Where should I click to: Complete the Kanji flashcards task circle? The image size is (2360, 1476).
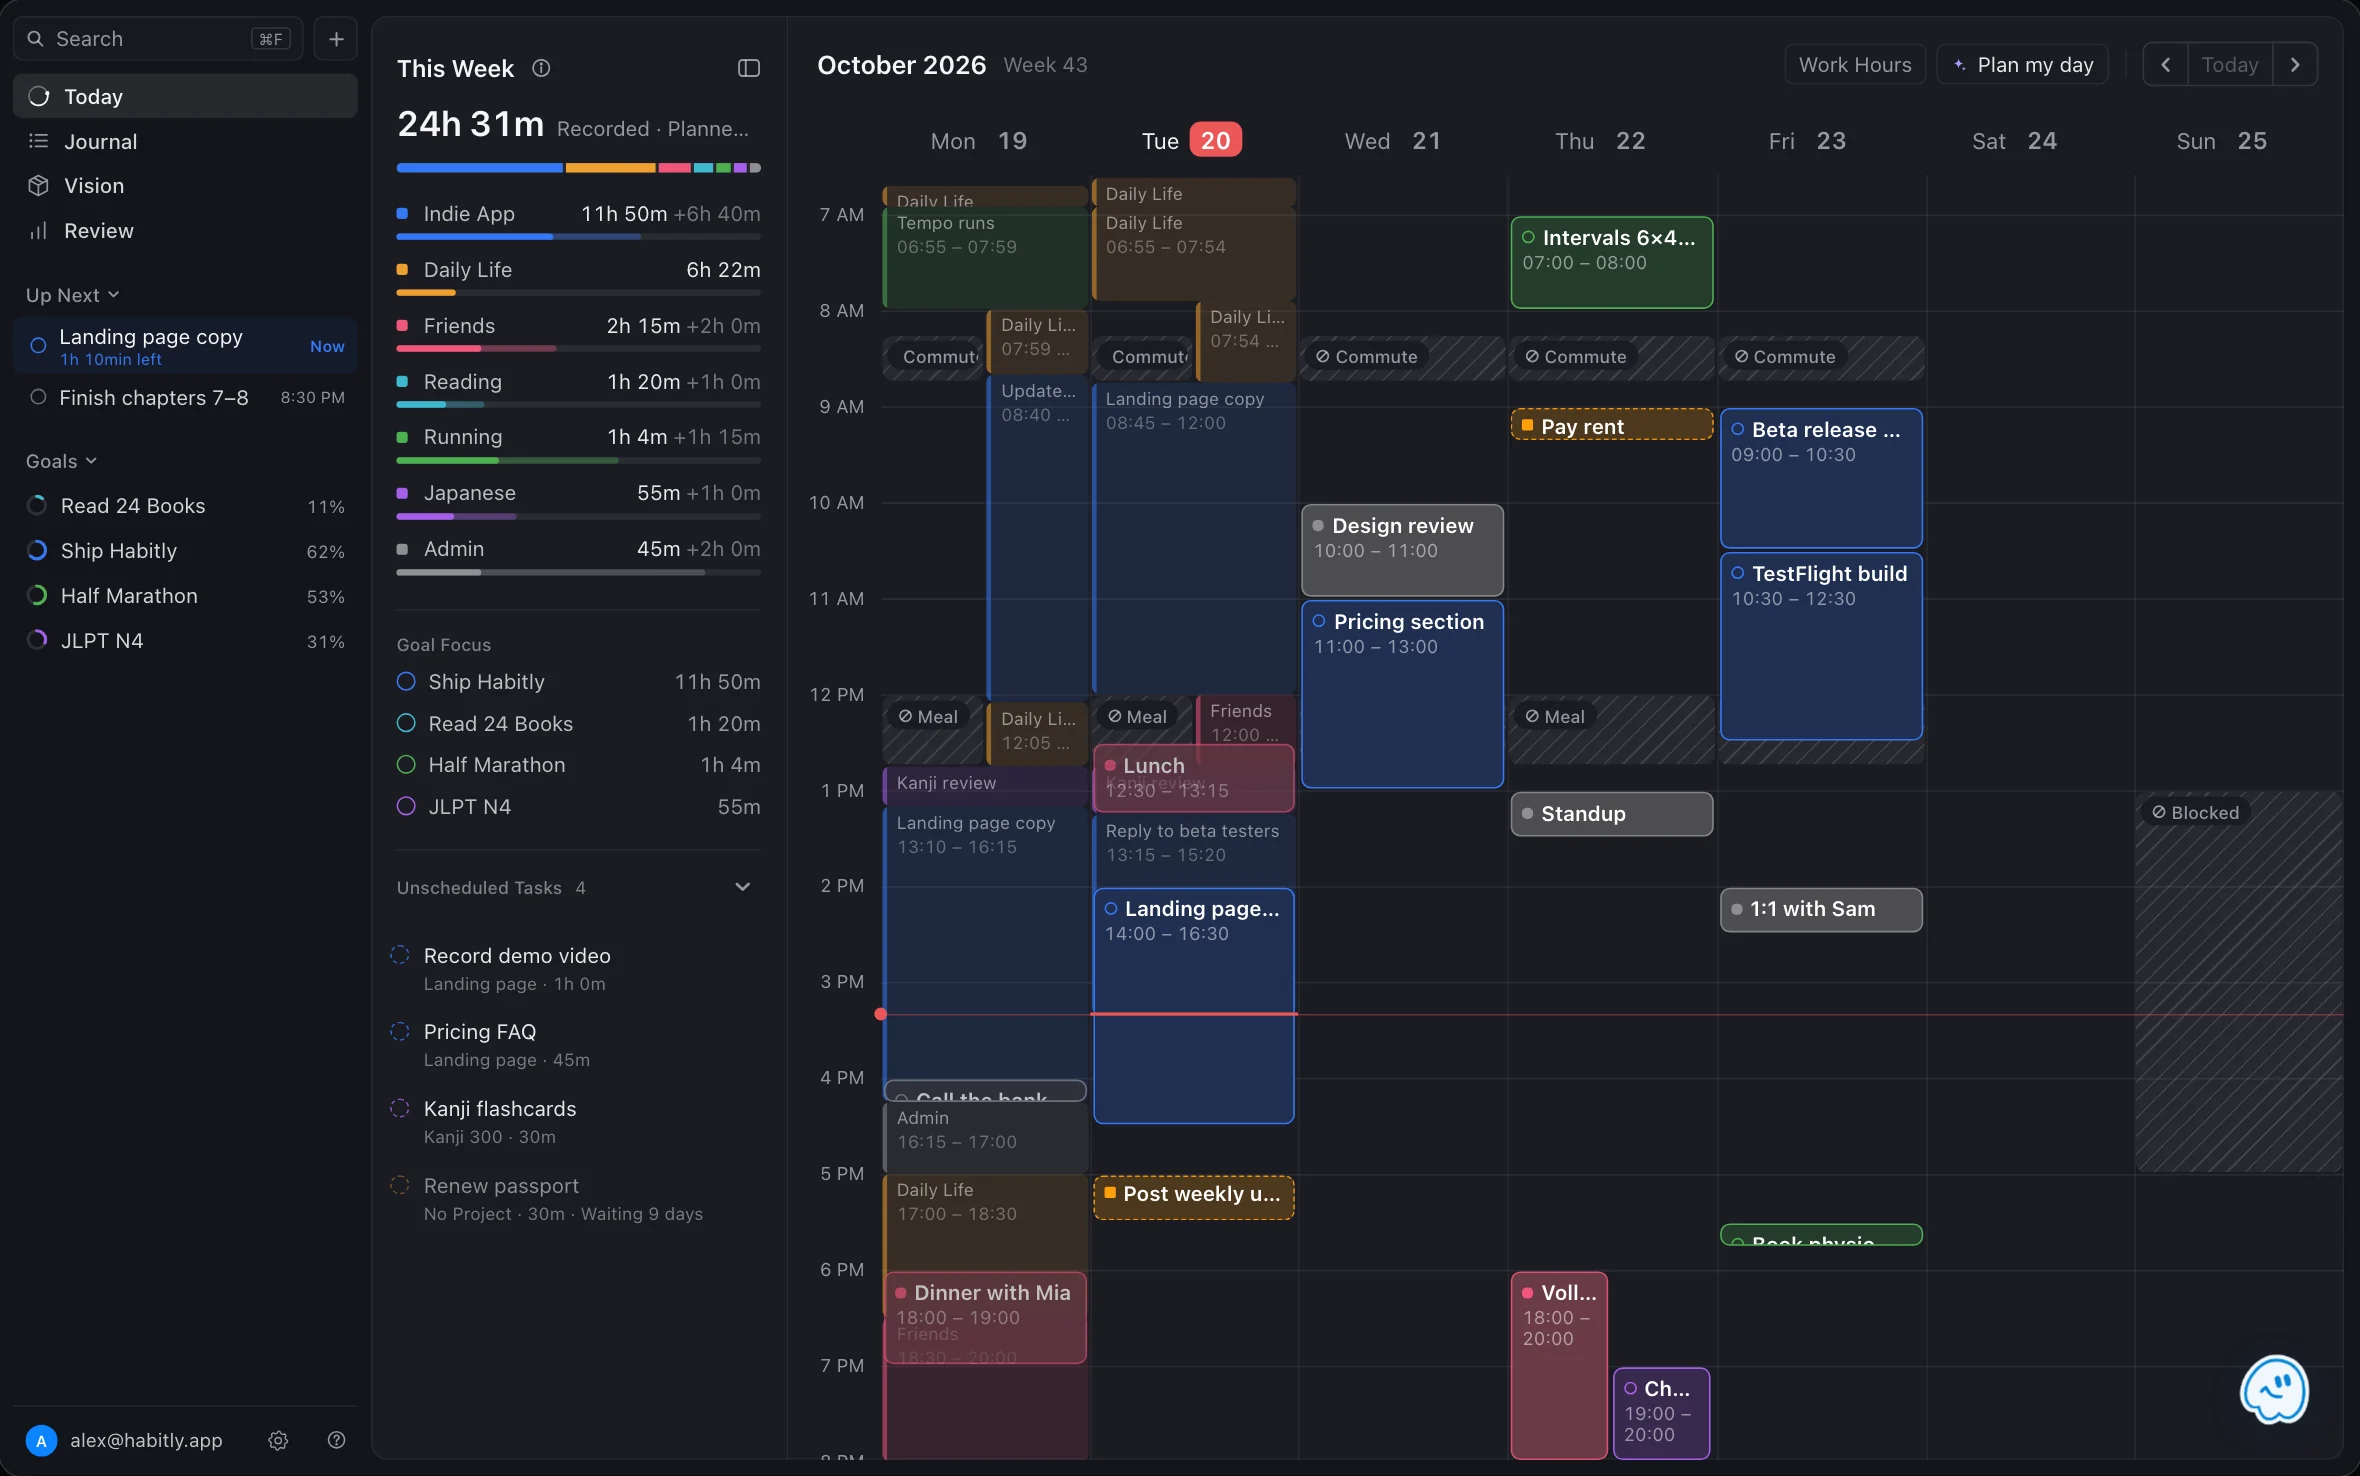coord(400,1108)
